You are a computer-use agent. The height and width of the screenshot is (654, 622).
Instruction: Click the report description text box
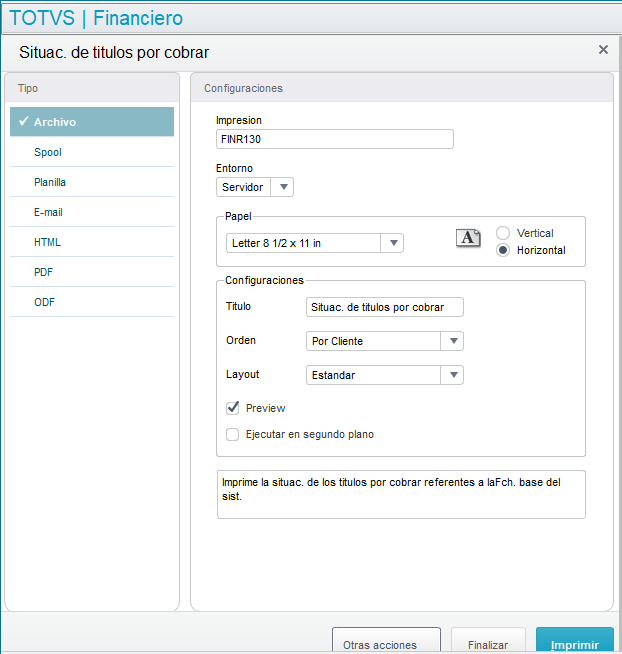coord(401,494)
